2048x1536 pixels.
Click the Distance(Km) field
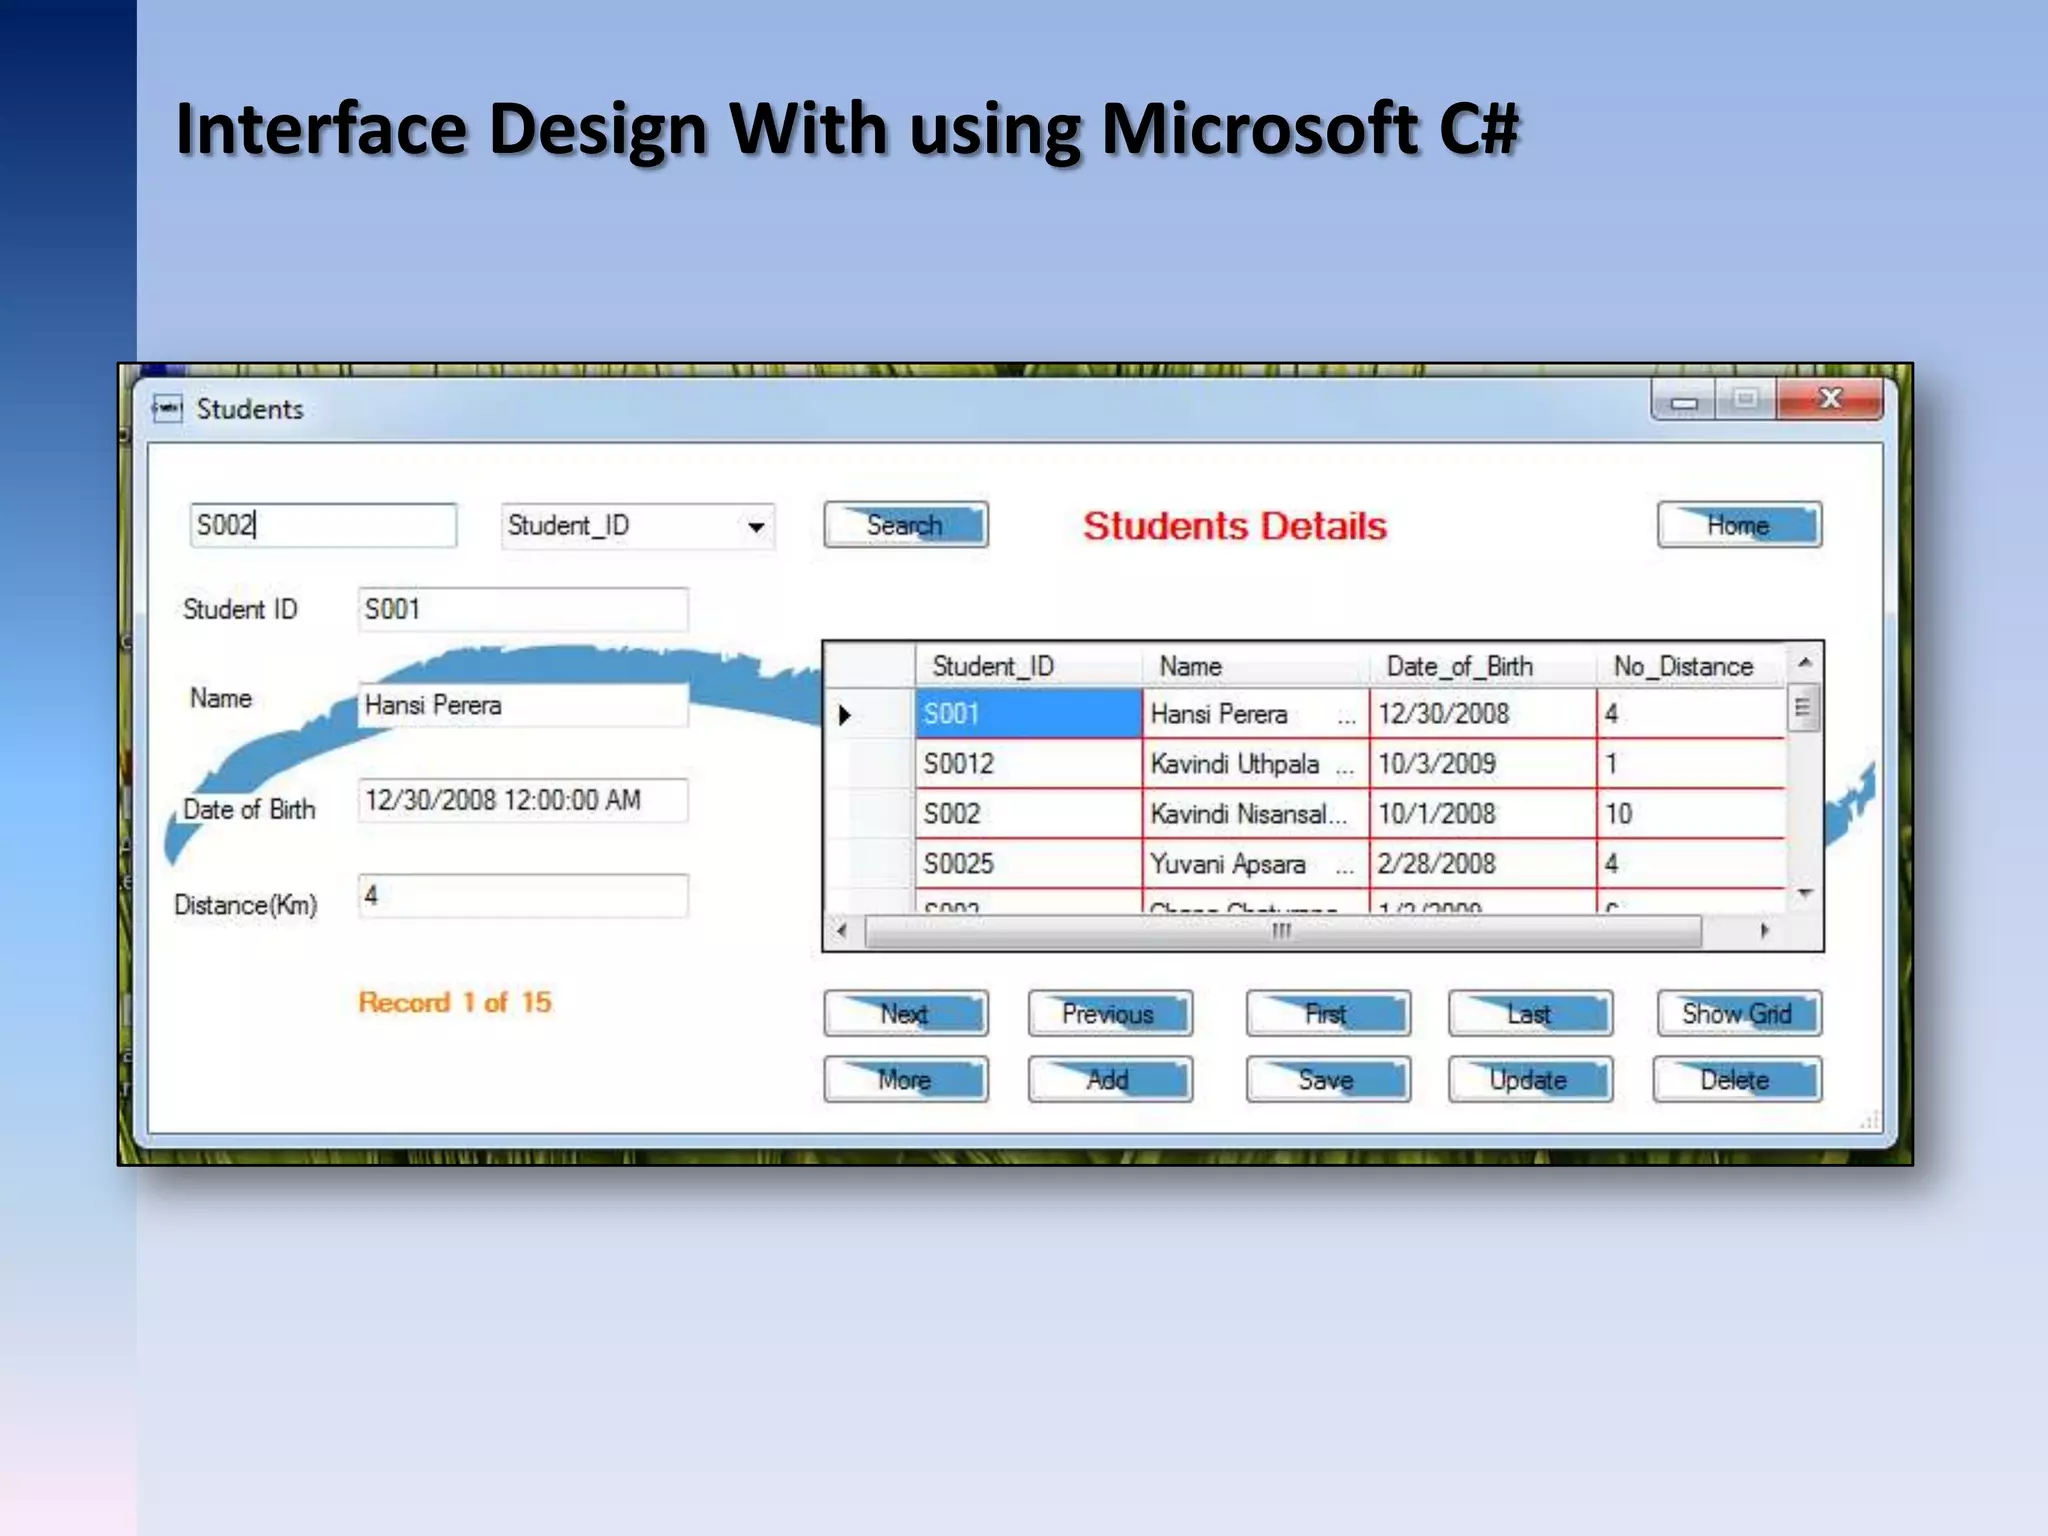click(x=523, y=896)
